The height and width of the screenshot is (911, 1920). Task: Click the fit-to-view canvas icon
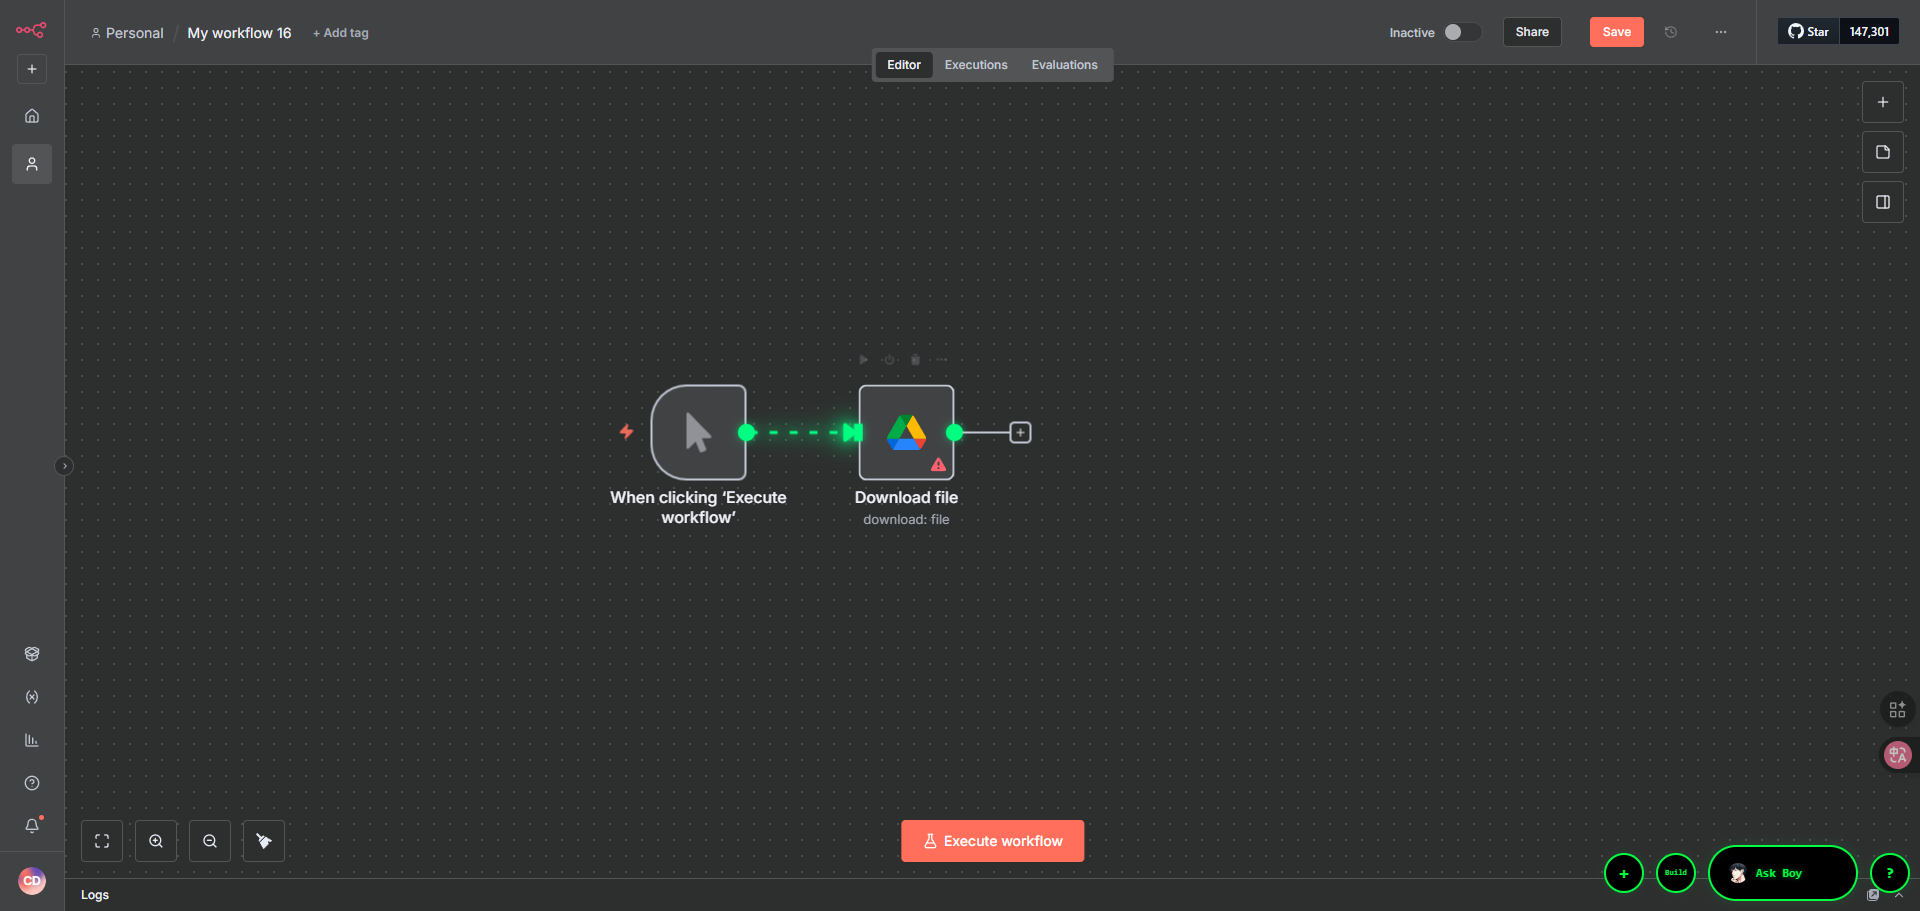click(x=102, y=841)
